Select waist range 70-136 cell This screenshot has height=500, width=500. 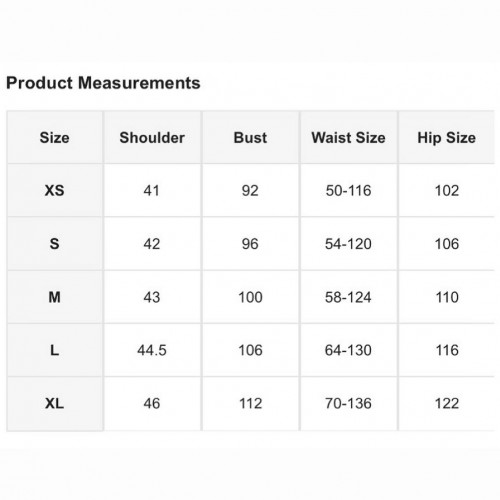pyautogui.click(x=348, y=403)
